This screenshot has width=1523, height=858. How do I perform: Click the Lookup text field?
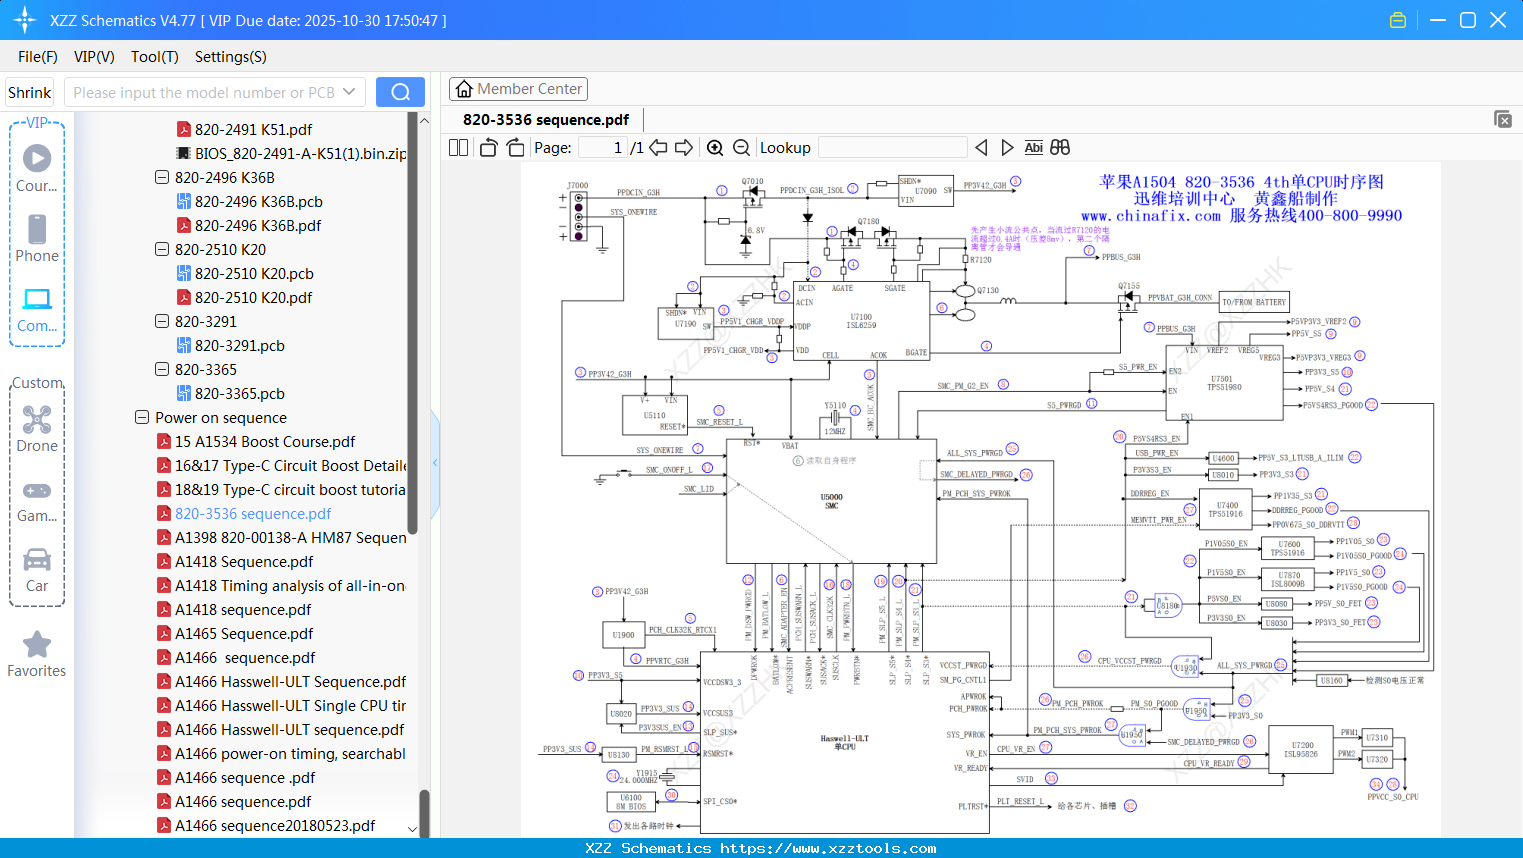coord(892,148)
